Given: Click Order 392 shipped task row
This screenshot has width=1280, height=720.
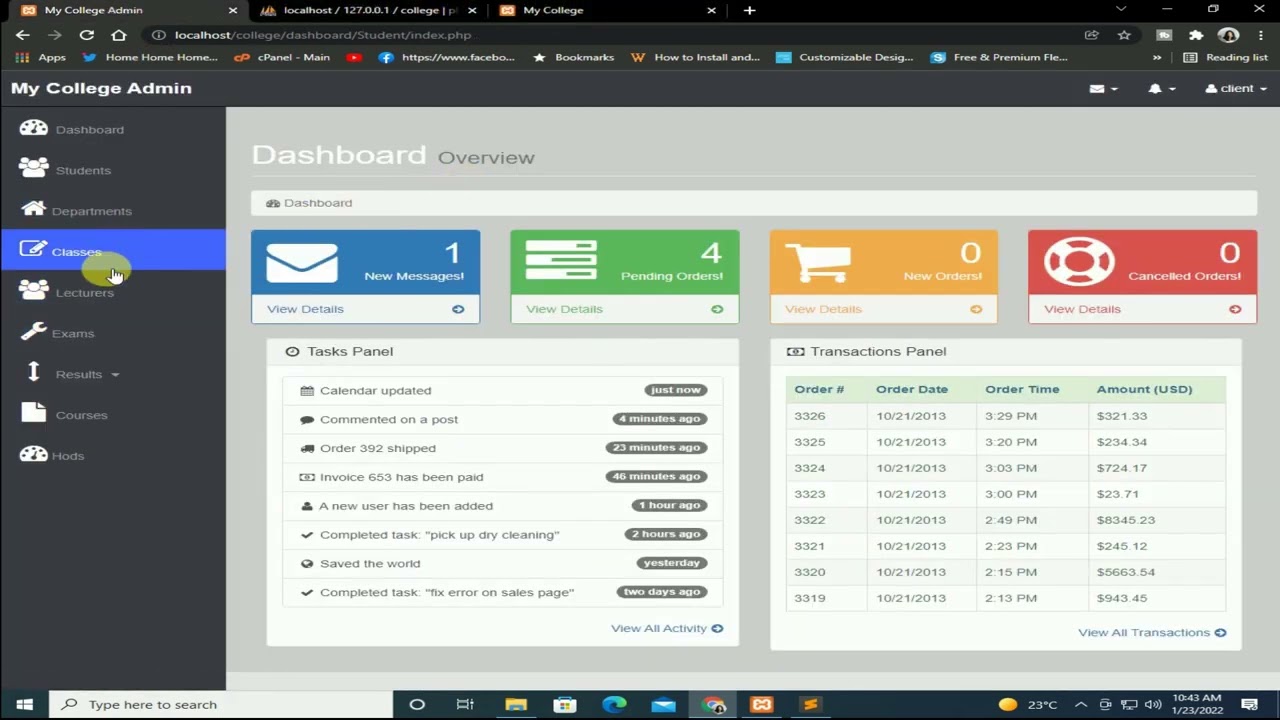Looking at the screenshot, I should tap(502, 448).
